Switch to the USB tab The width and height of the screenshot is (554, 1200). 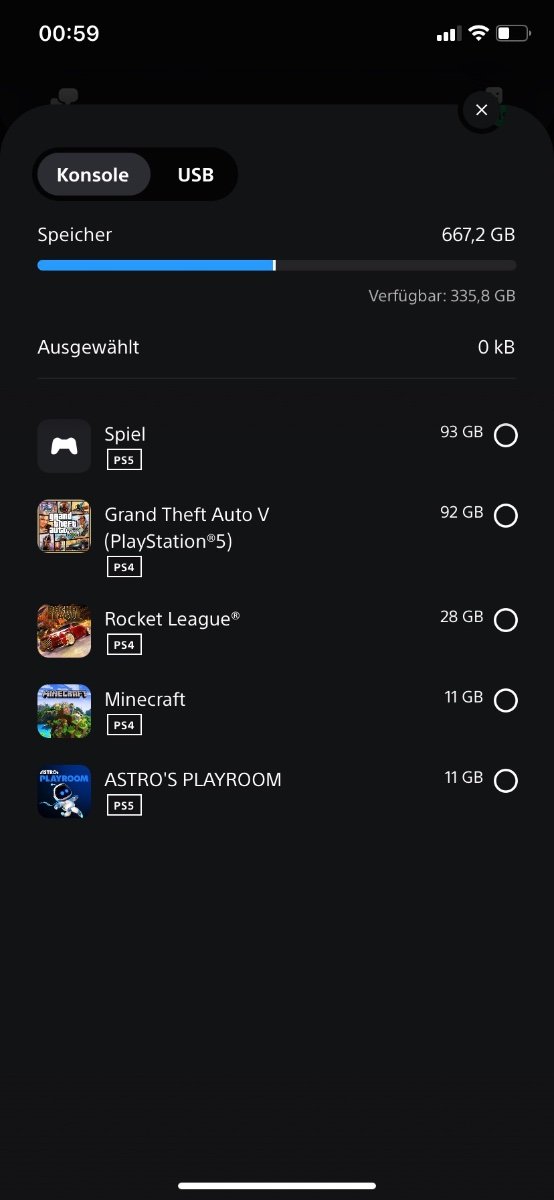click(195, 175)
